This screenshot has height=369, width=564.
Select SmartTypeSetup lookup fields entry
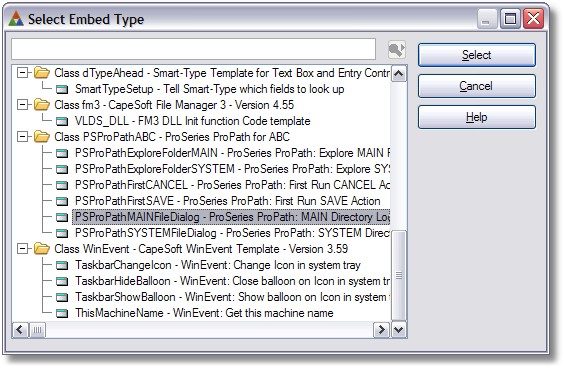(209, 89)
